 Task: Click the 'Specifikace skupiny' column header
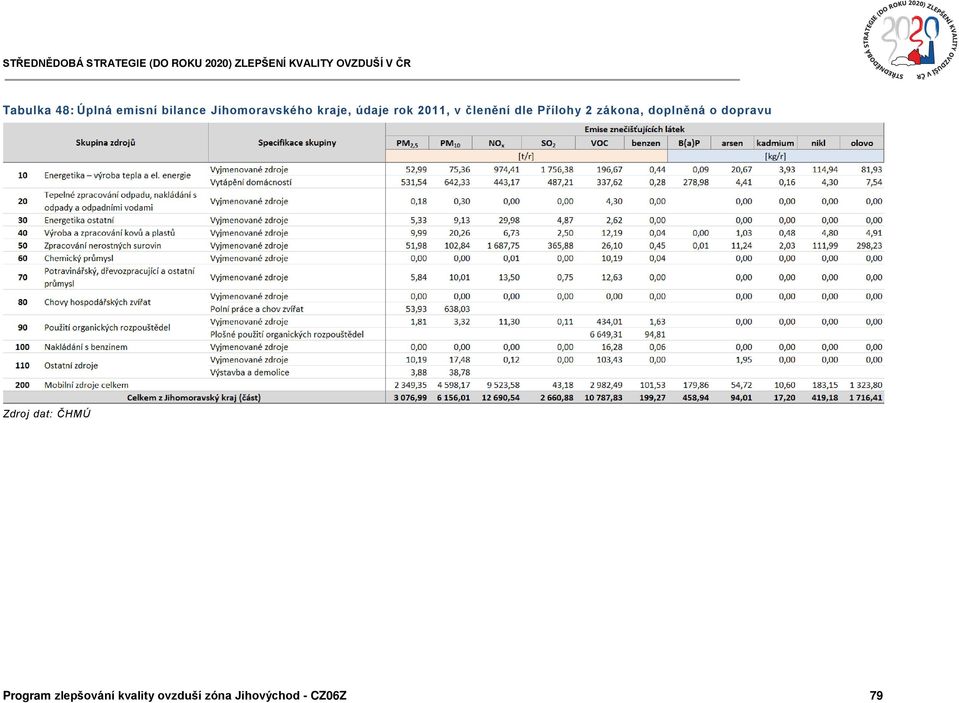297,143
